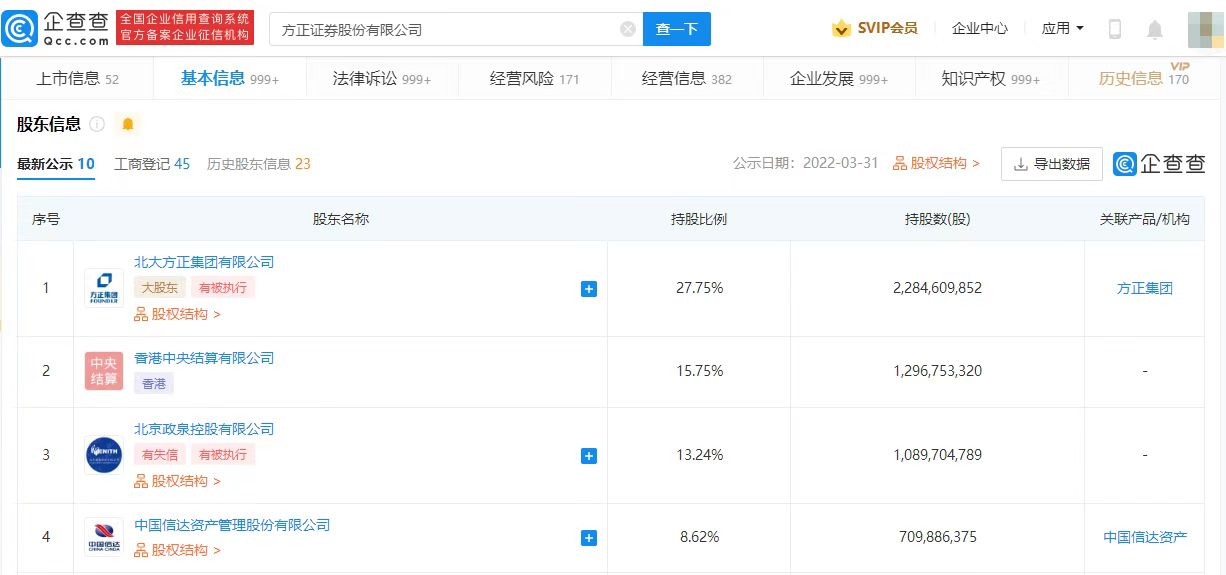Expand plus icon for 北京政泉控股有限公司 row
The height and width of the screenshot is (575, 1226).
coord(589,456)
